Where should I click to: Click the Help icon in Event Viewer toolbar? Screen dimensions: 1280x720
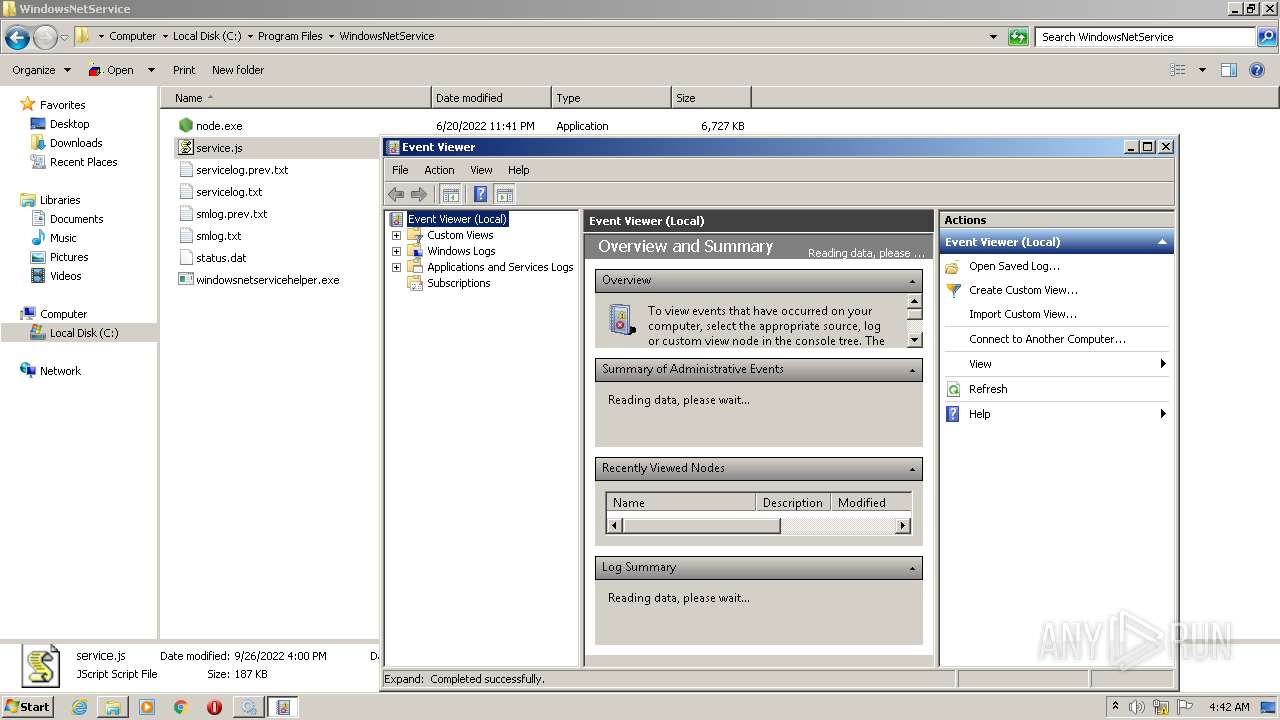(x=481, y=195)
